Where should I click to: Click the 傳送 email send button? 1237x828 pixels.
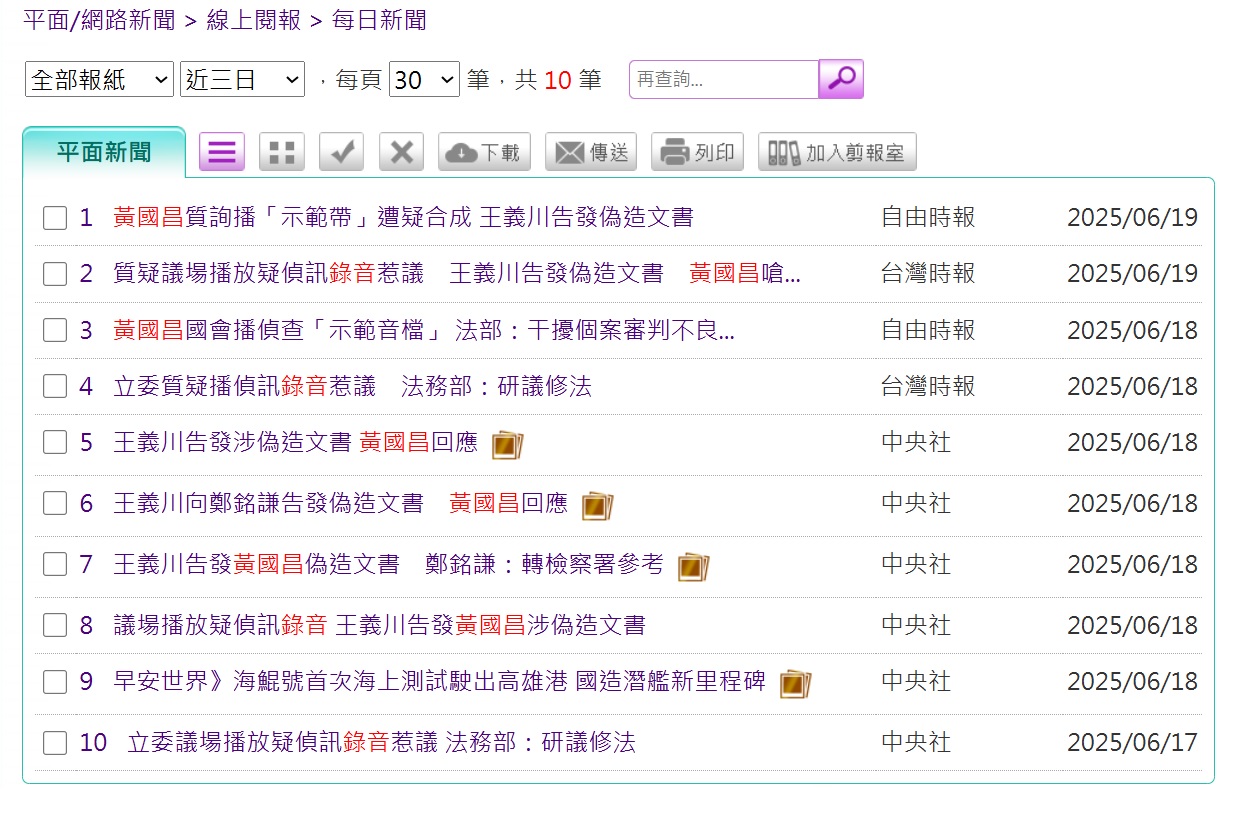click(591, 152)
